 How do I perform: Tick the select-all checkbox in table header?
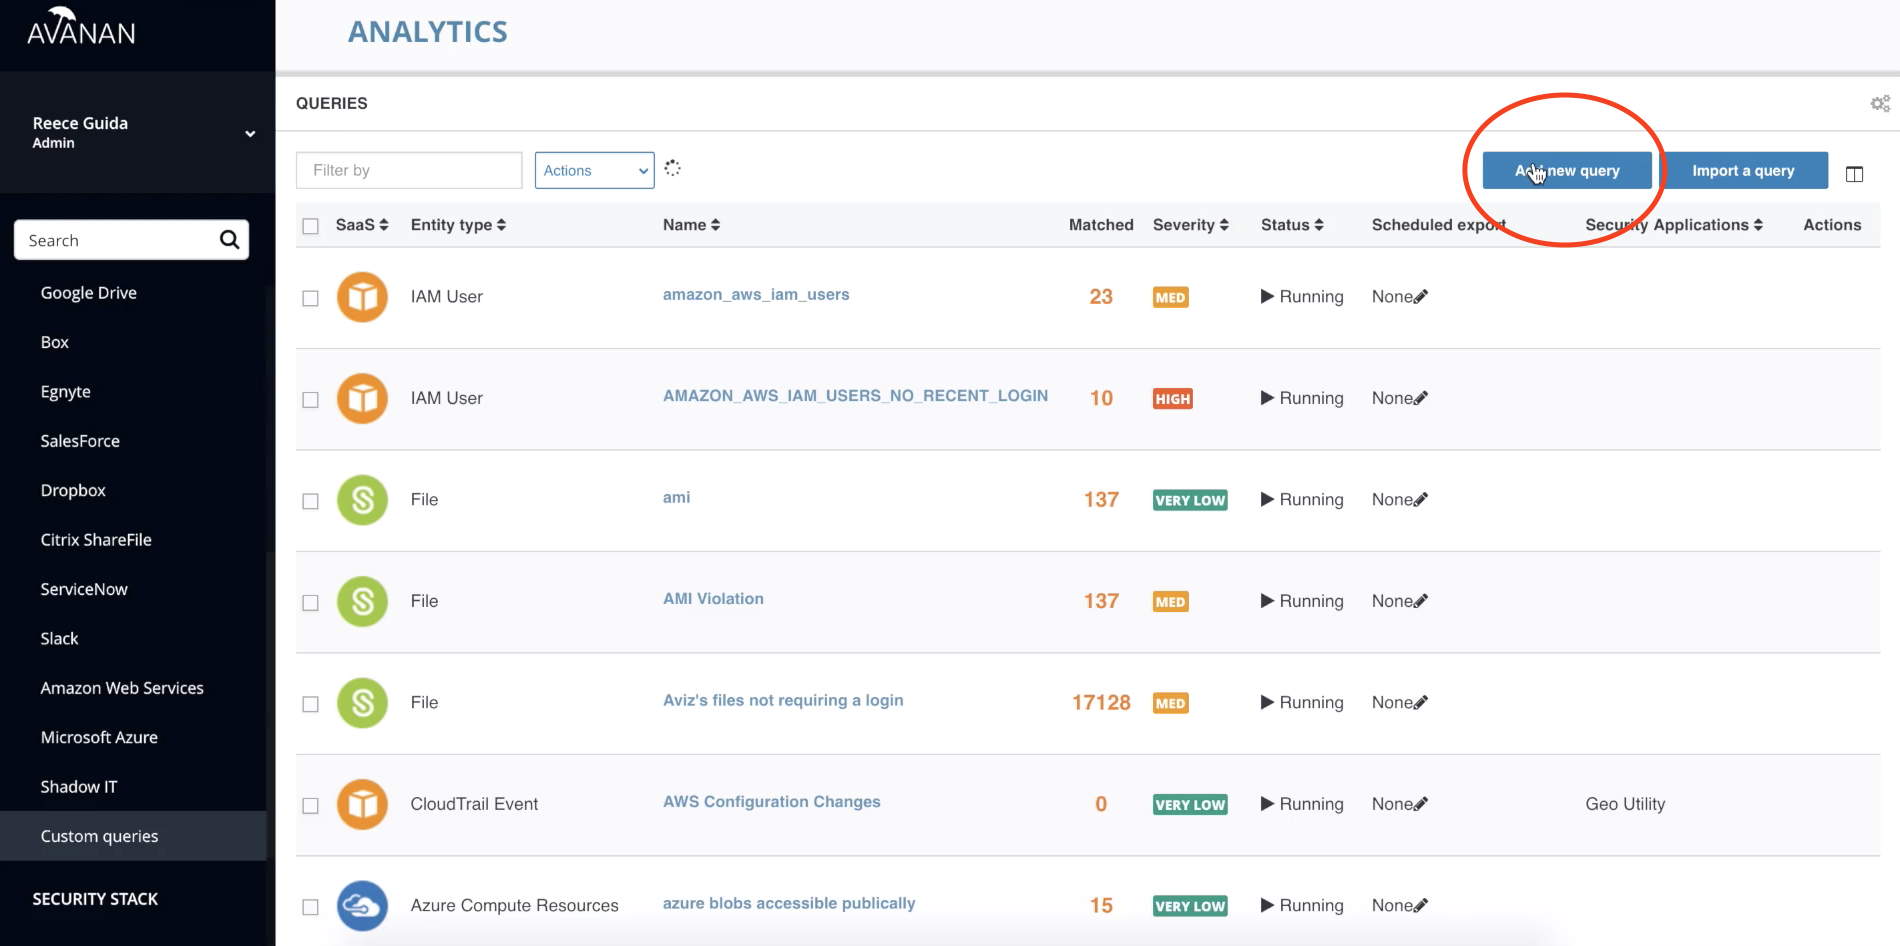310,226
